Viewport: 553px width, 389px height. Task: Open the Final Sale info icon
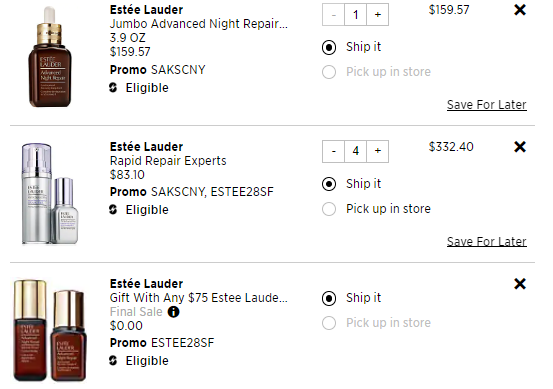coord(173,312)
